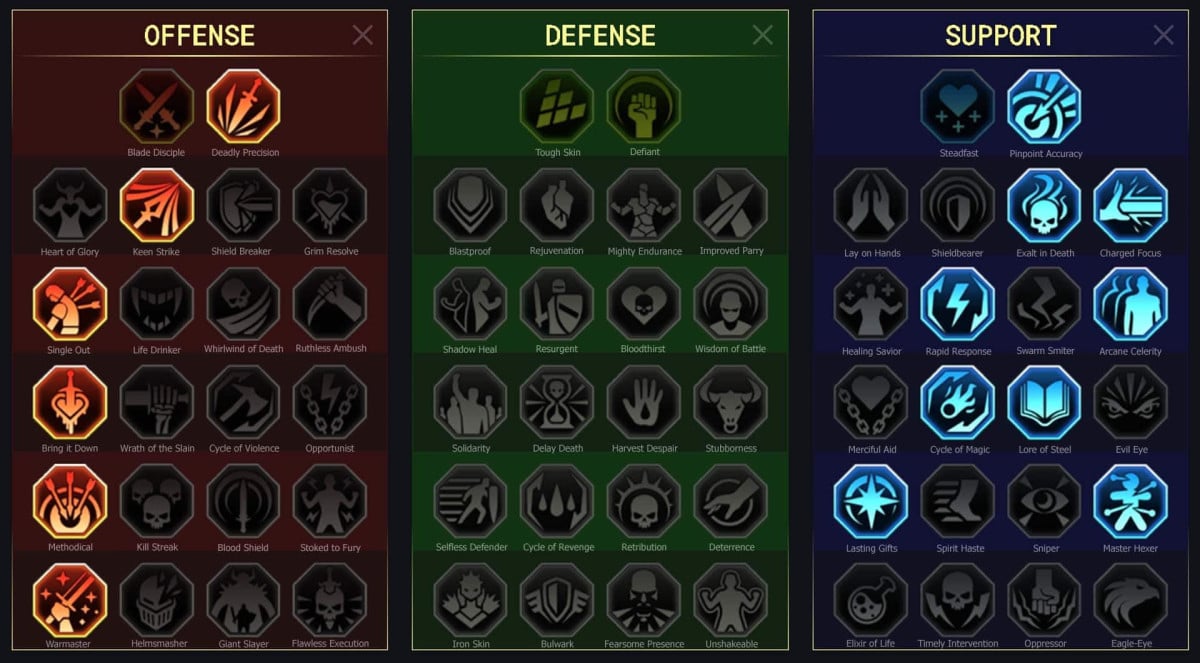Select the Tough Skin mastery
1200x663 pixels.
pos(557,106)
